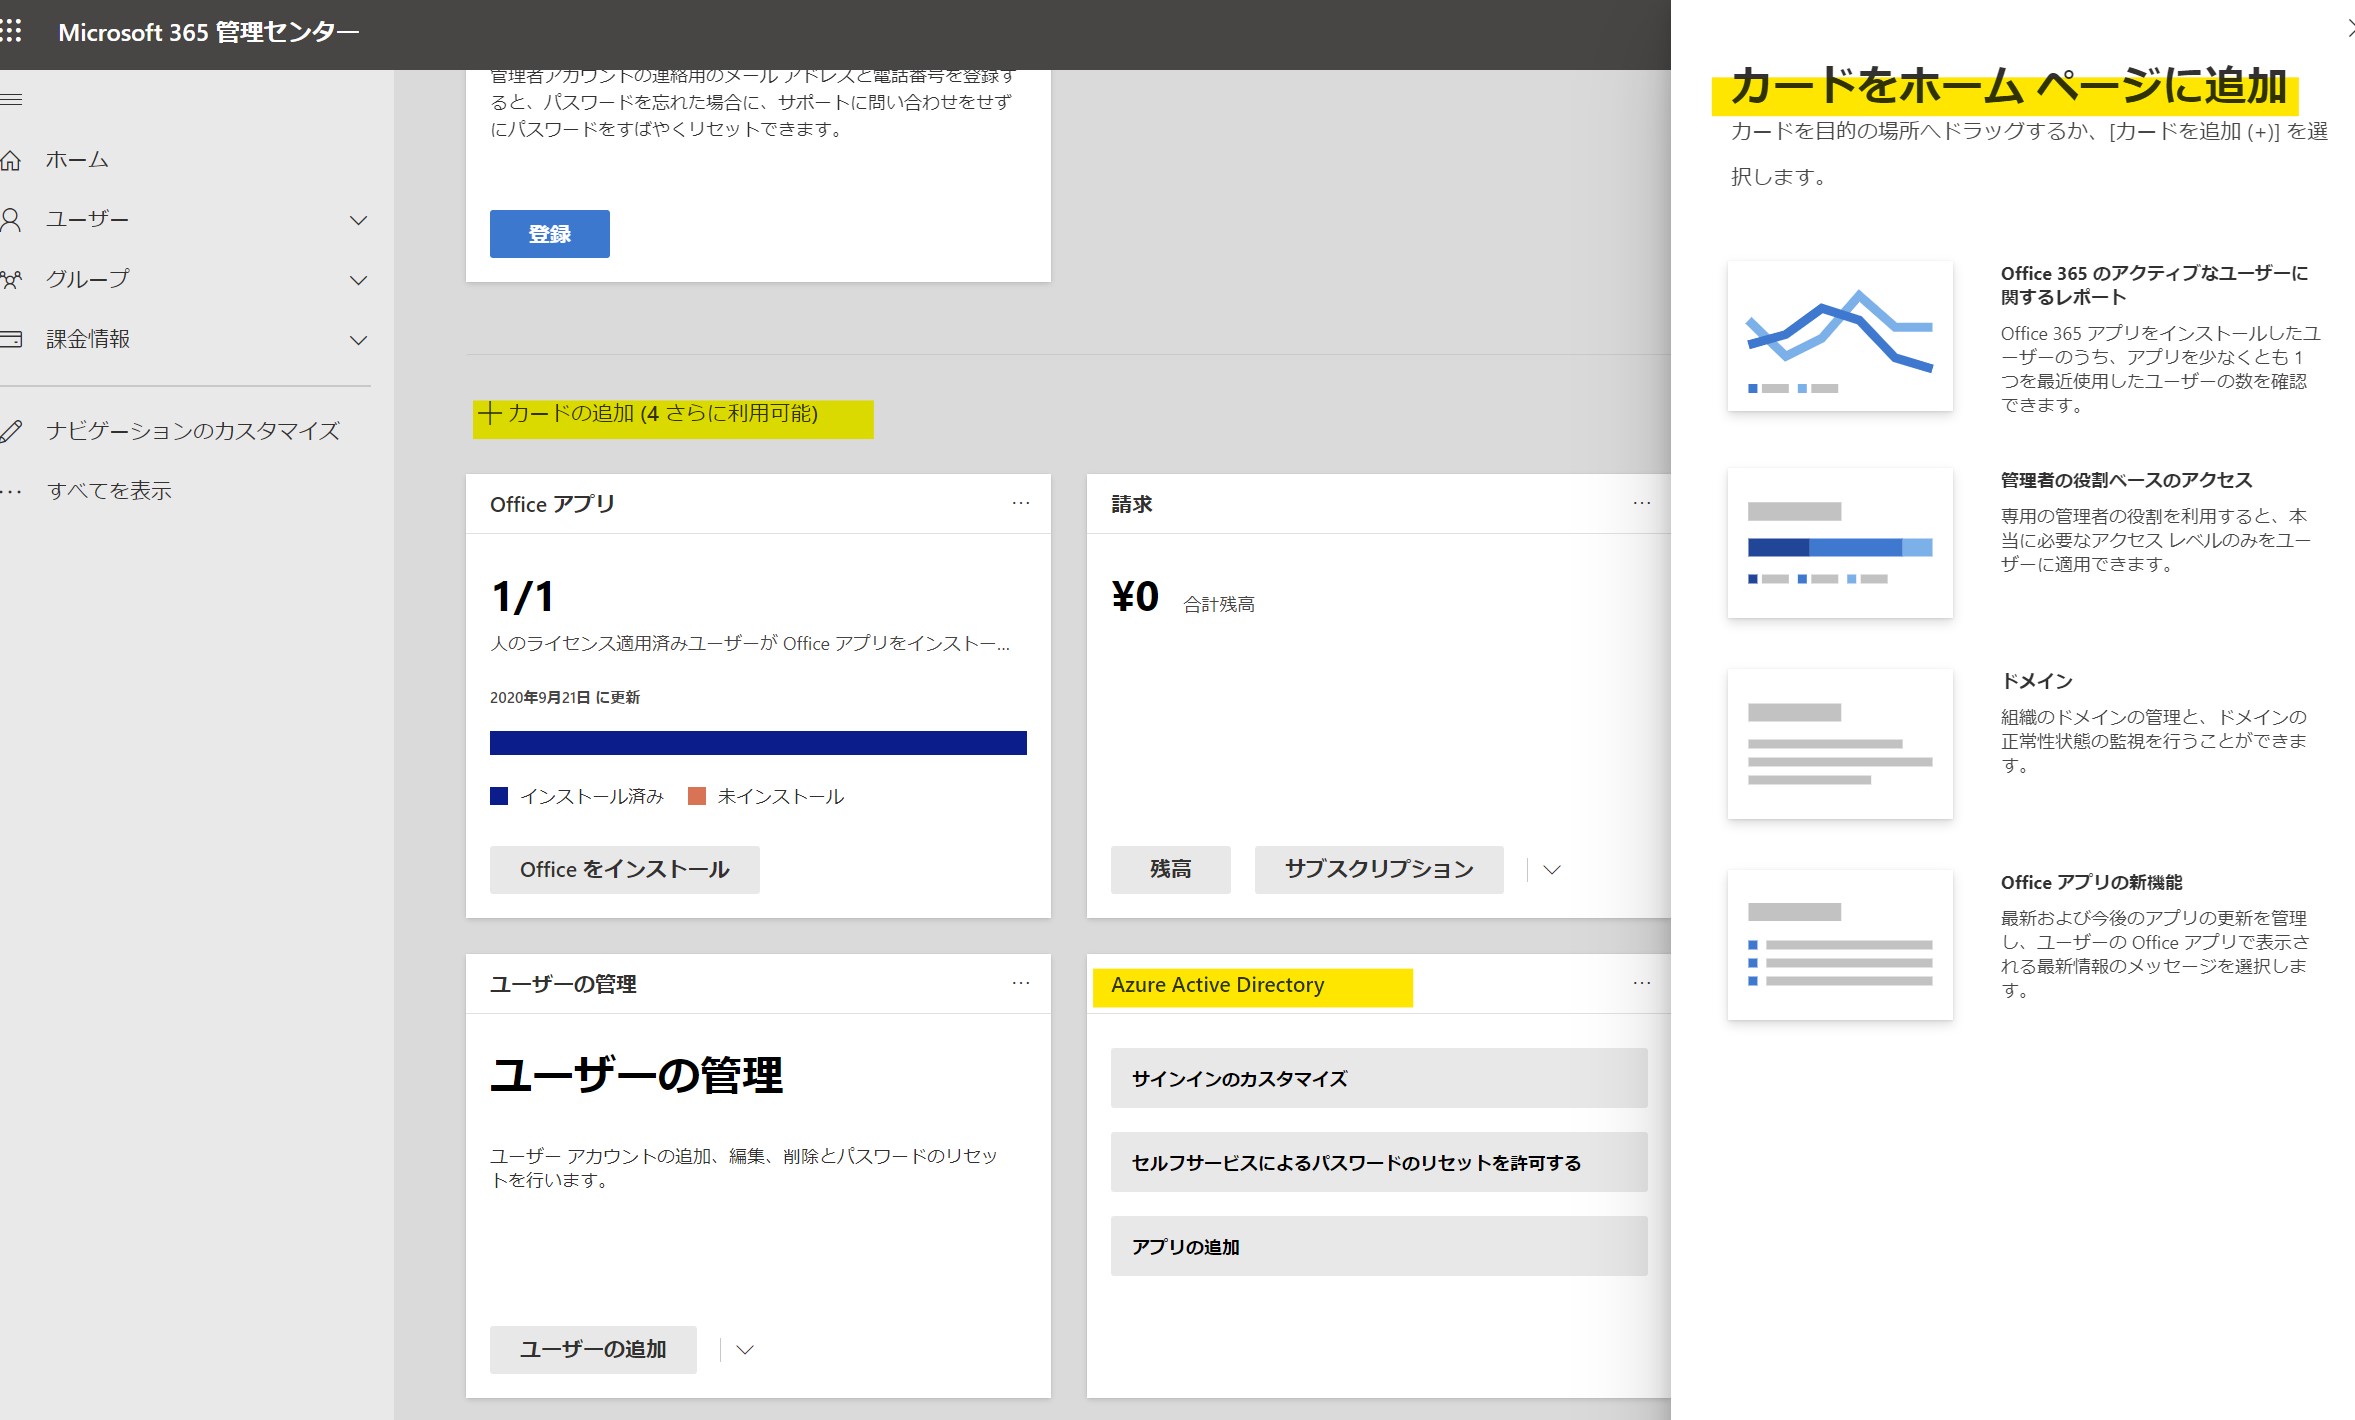Select the Office アプリの新機能 card thumbnail
The height and width of the screenshot is (1420, 2355).
(1840, 945)
